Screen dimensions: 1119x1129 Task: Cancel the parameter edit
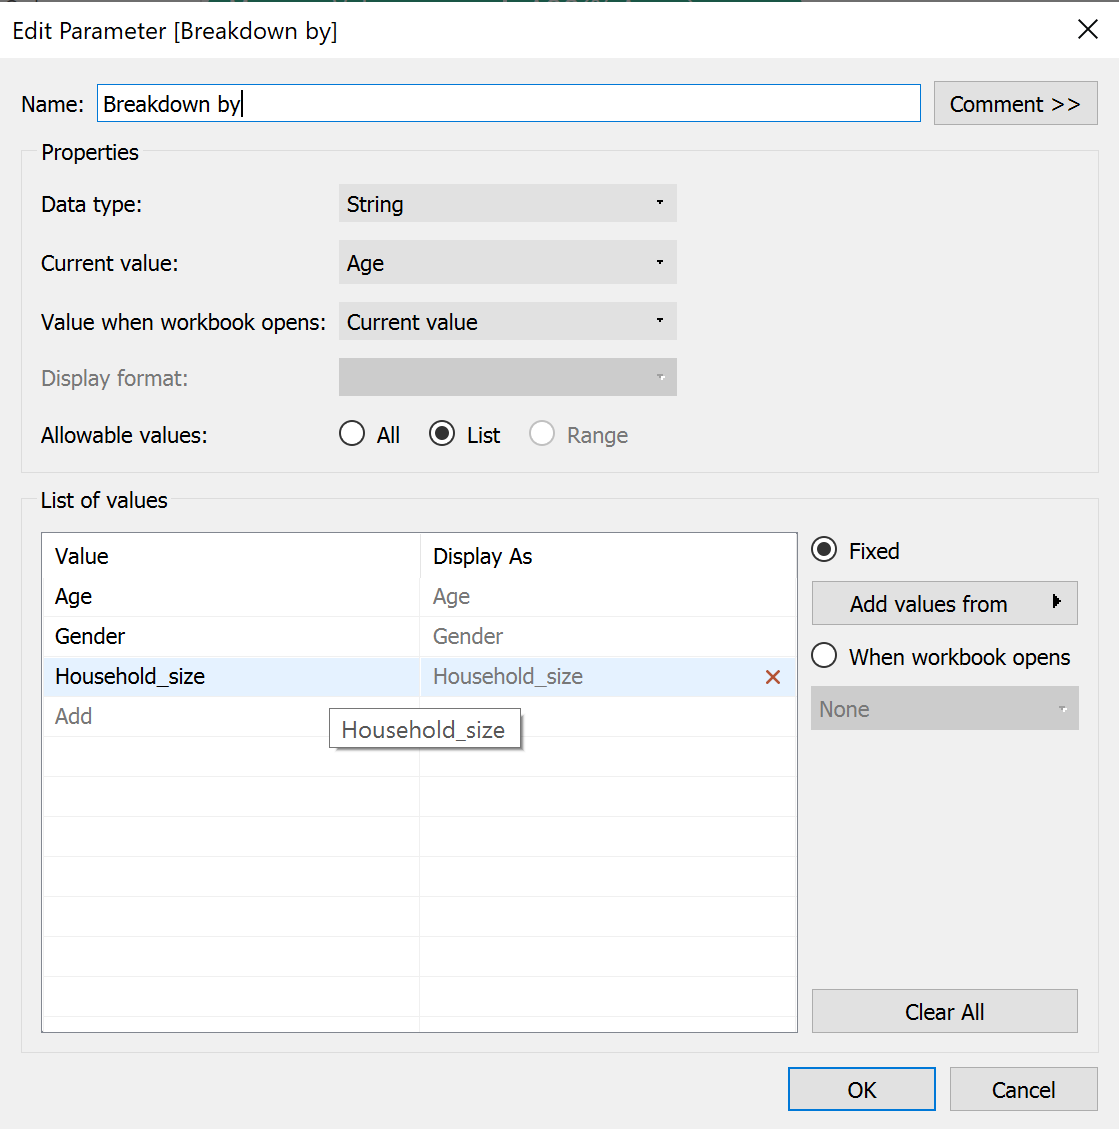1022,1089
